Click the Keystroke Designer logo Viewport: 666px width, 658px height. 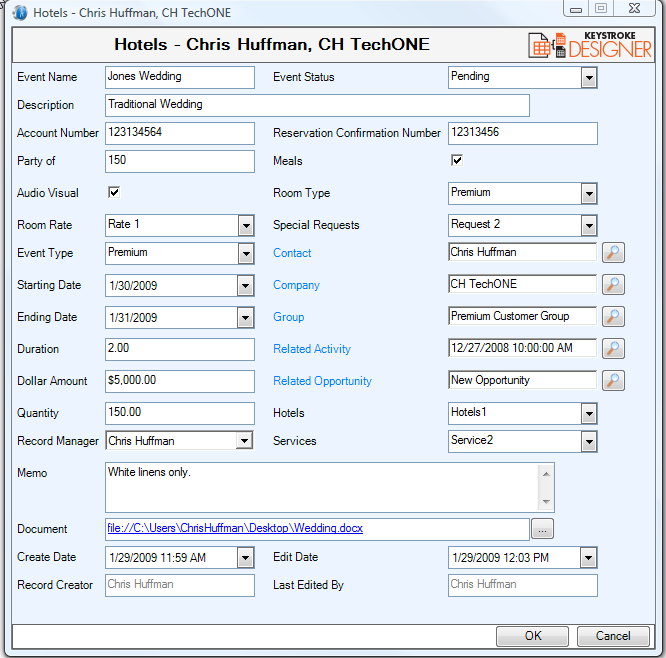(x=589, y=45)
